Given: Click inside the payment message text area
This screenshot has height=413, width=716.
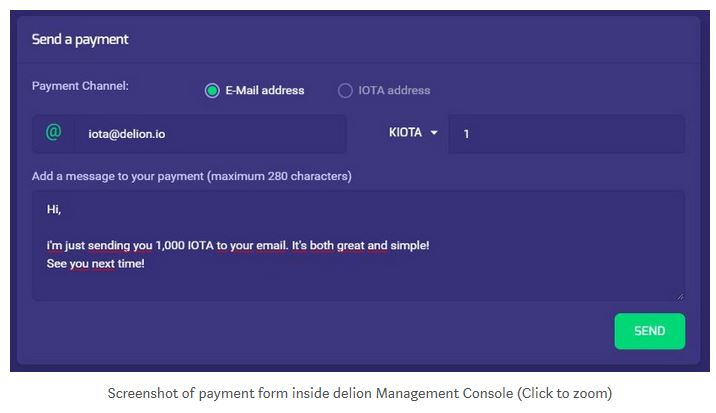Looking at the screenshot, I should pos(358,246).
